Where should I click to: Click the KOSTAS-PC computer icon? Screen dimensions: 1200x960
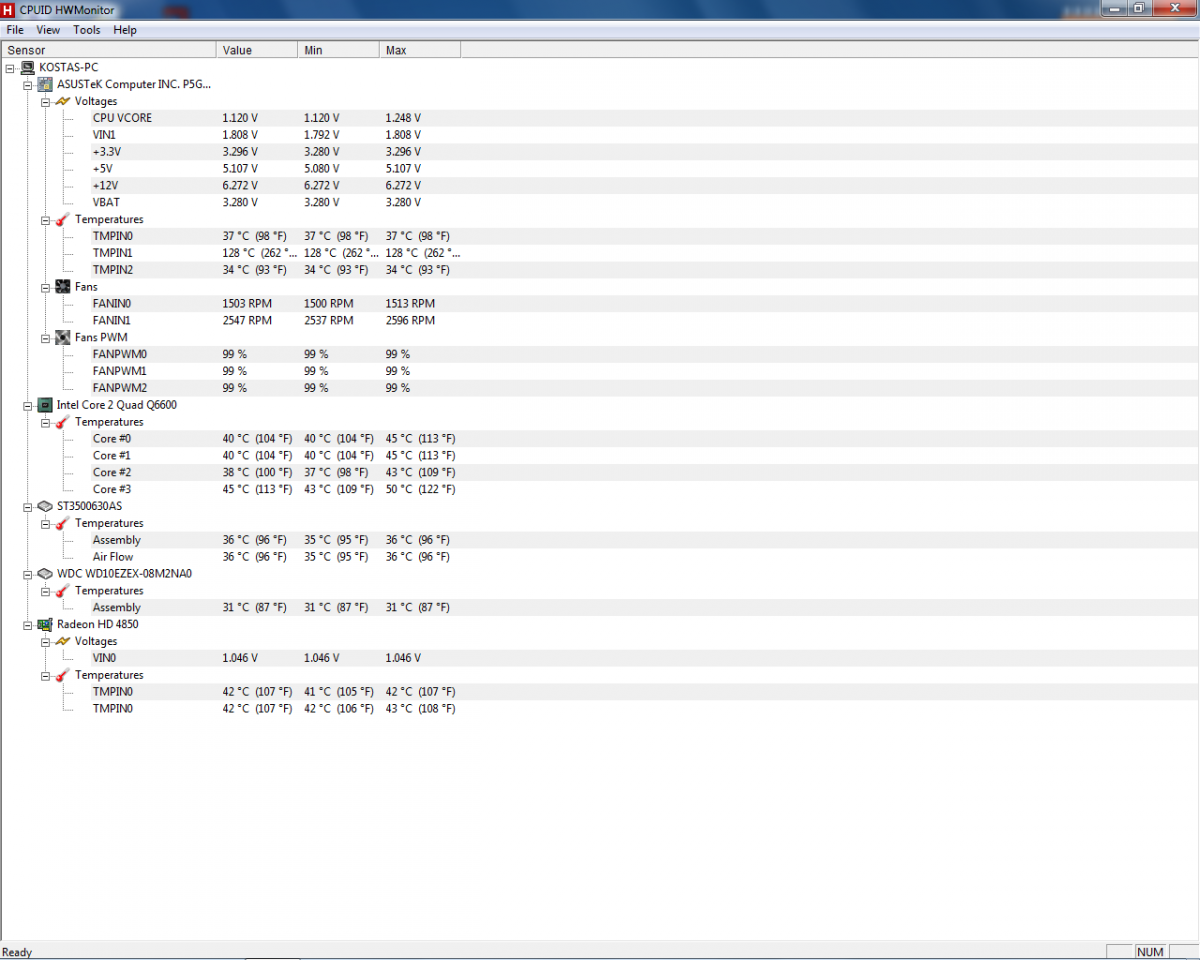click(27, 68)
